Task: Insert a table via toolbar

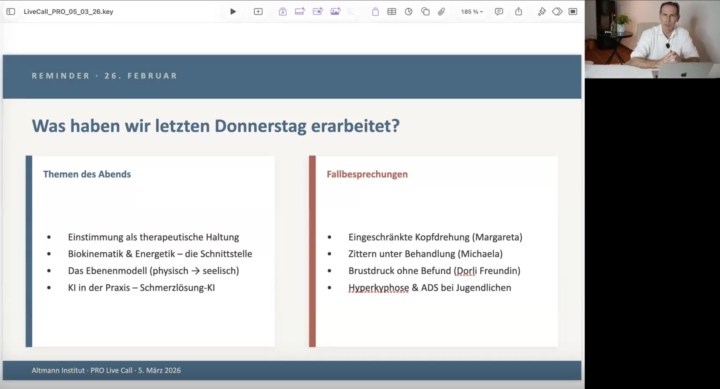Action: (392, 11)
